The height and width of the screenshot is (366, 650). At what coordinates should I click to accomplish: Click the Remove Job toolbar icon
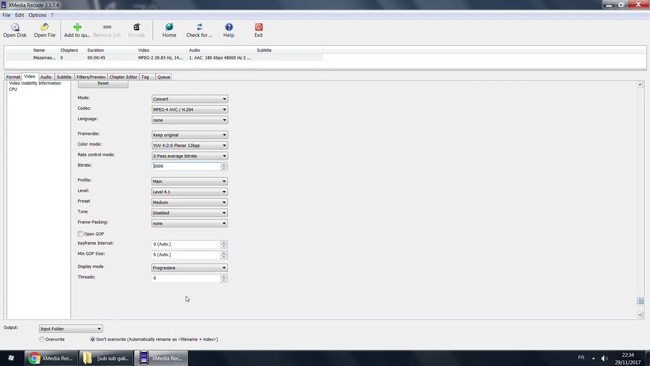click(107, 30)
